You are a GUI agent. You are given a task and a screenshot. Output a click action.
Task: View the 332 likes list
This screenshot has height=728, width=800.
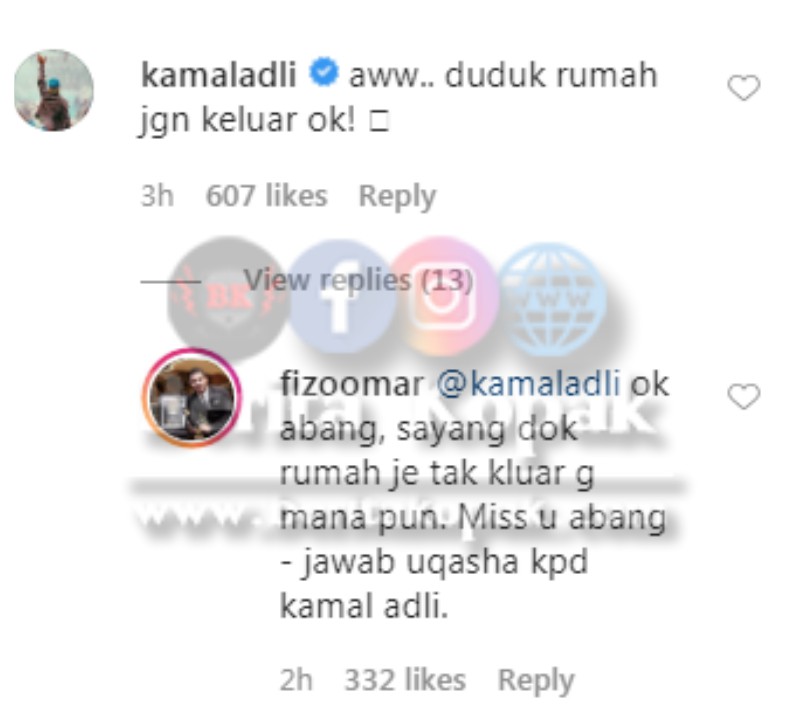[x=405, y=681]
